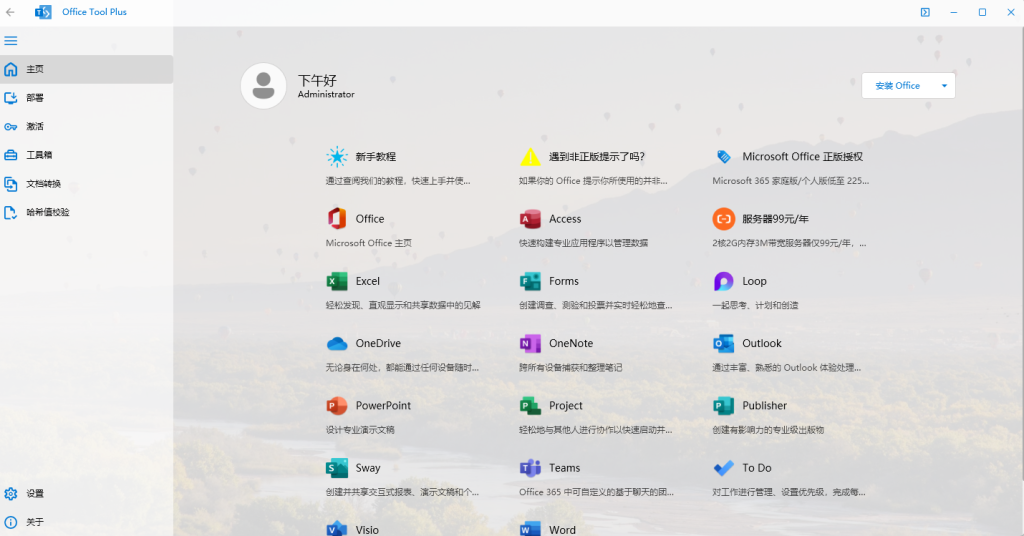Click the Access app icon
The height and width of the screenshot is (536, 1024).
[530, 219]
